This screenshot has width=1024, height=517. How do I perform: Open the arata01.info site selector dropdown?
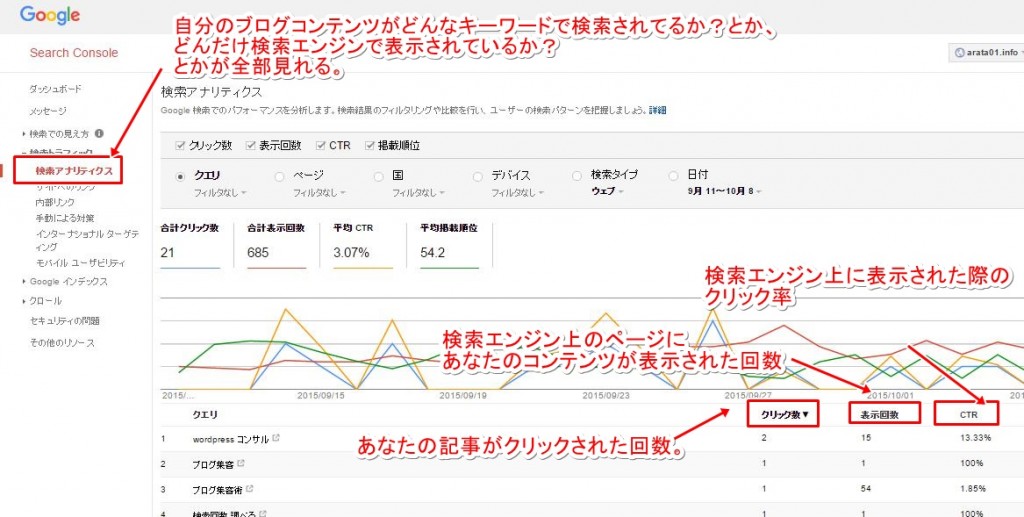click(986, 52)
